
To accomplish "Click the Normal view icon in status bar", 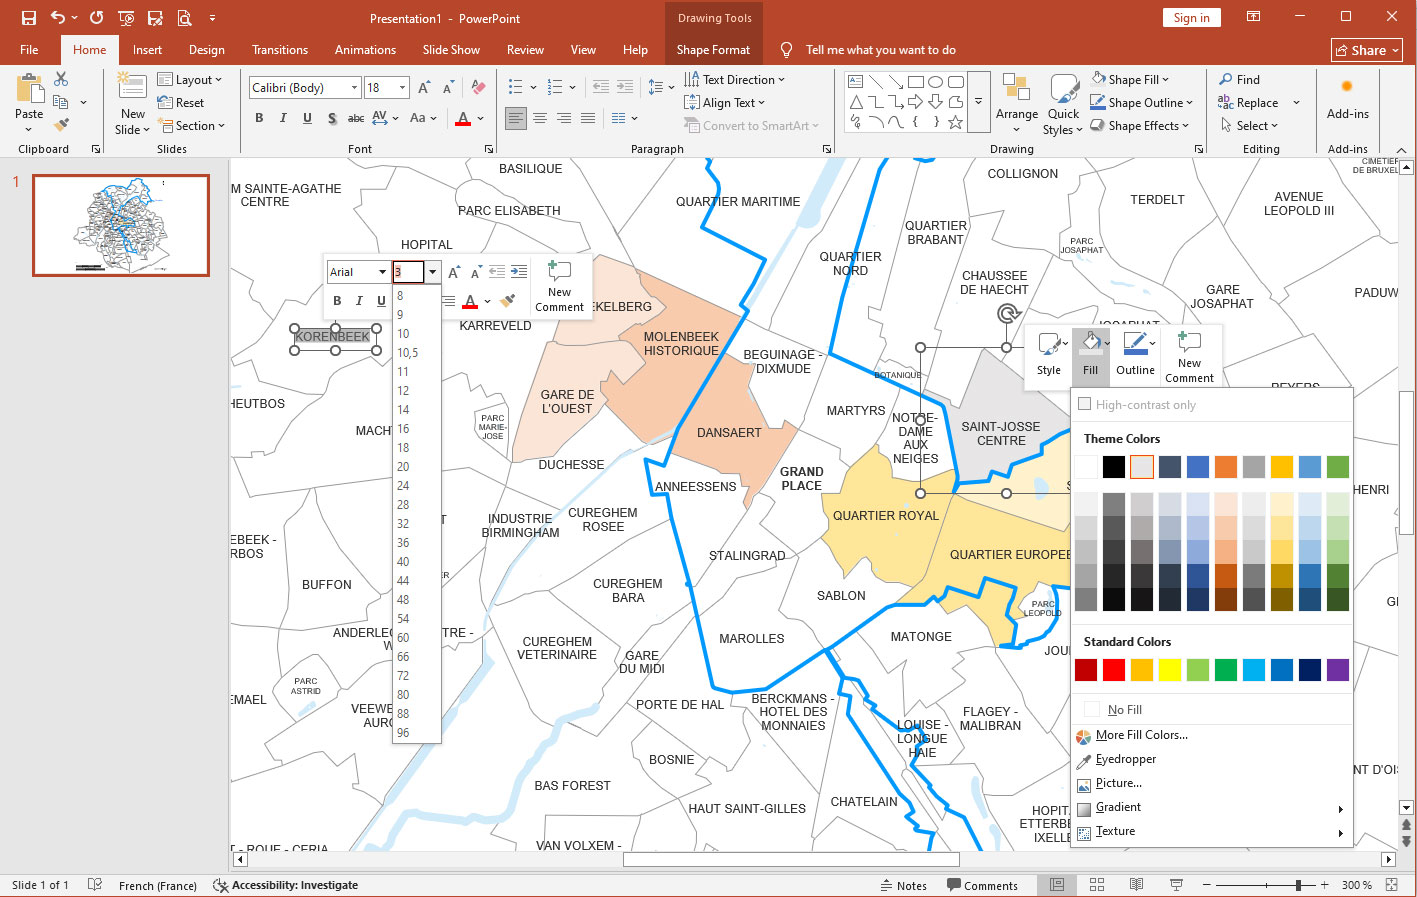I will (1056, 885).
